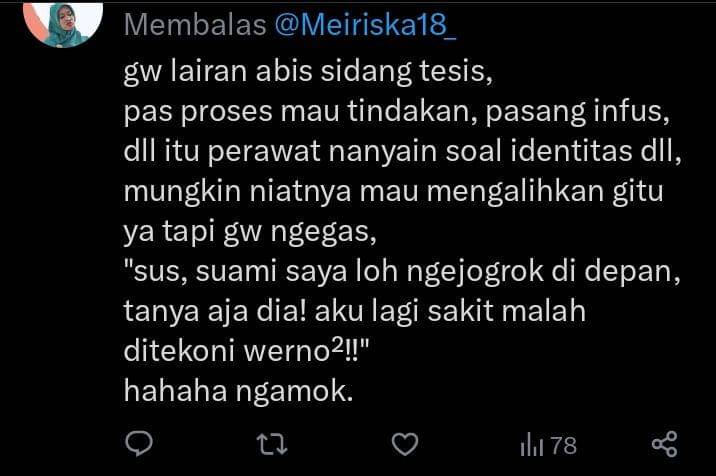Click the closing line "hahaha ngamok."

[238, 391]
